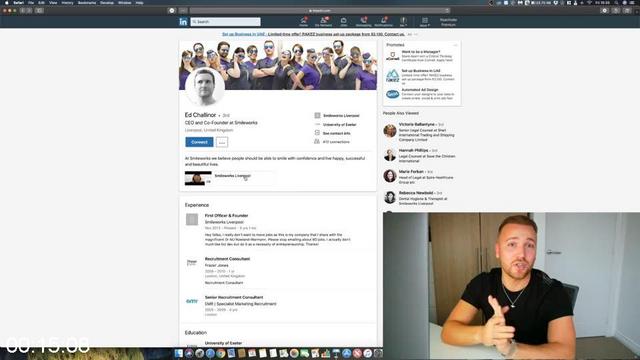Screen dimensions: 640x360
Task: Open Google Chrome from the Dock
Action: pyautogui.click(x=221, y=353)
